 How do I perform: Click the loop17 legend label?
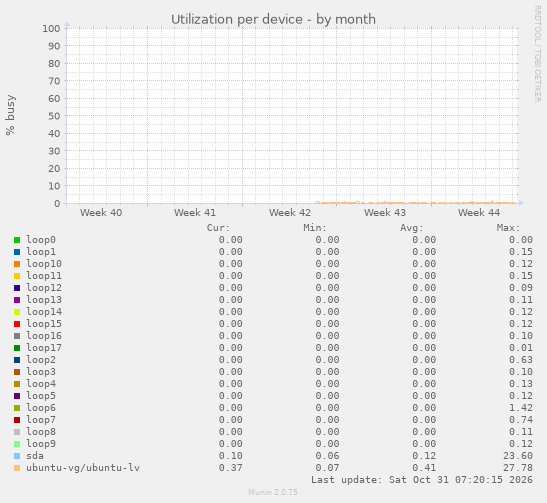coord(44,348)
